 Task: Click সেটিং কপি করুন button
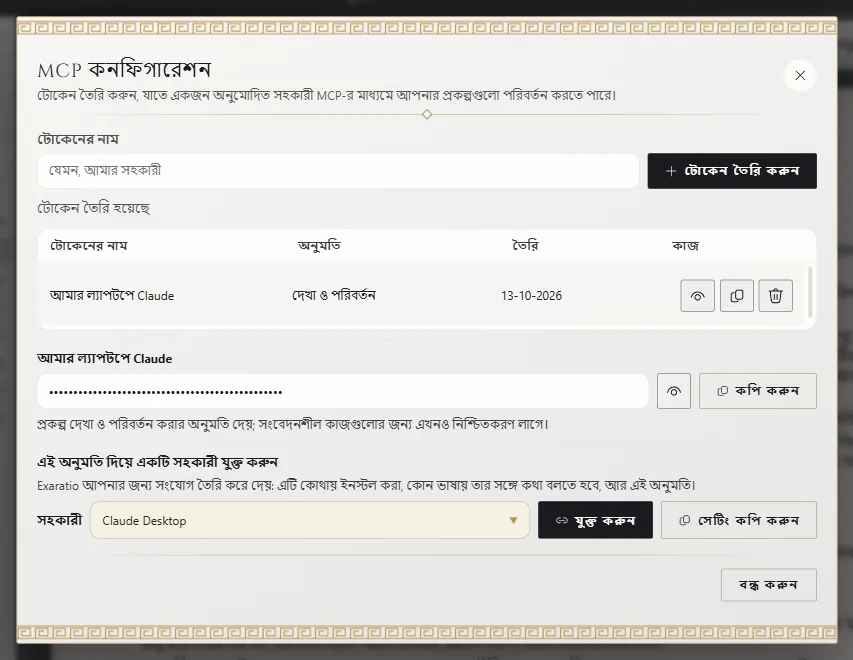(x=739, y=520)
